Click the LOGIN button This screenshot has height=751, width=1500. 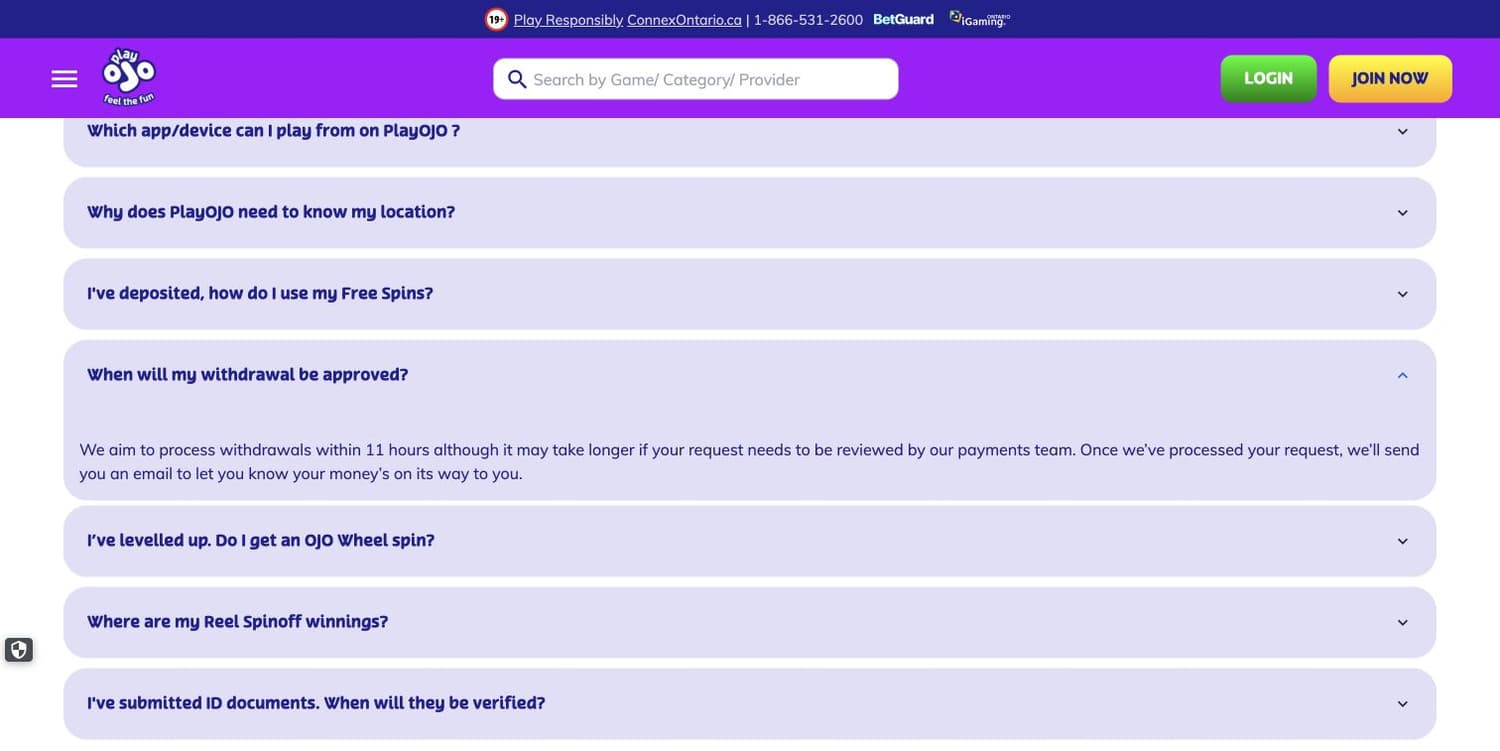[1268, 78]
